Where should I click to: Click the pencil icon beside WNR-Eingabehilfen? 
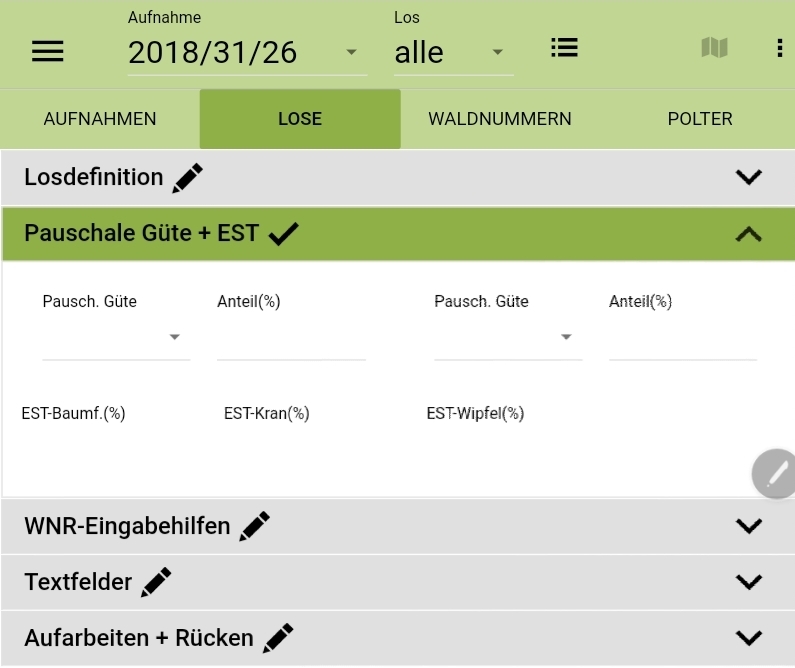point(255,526)
